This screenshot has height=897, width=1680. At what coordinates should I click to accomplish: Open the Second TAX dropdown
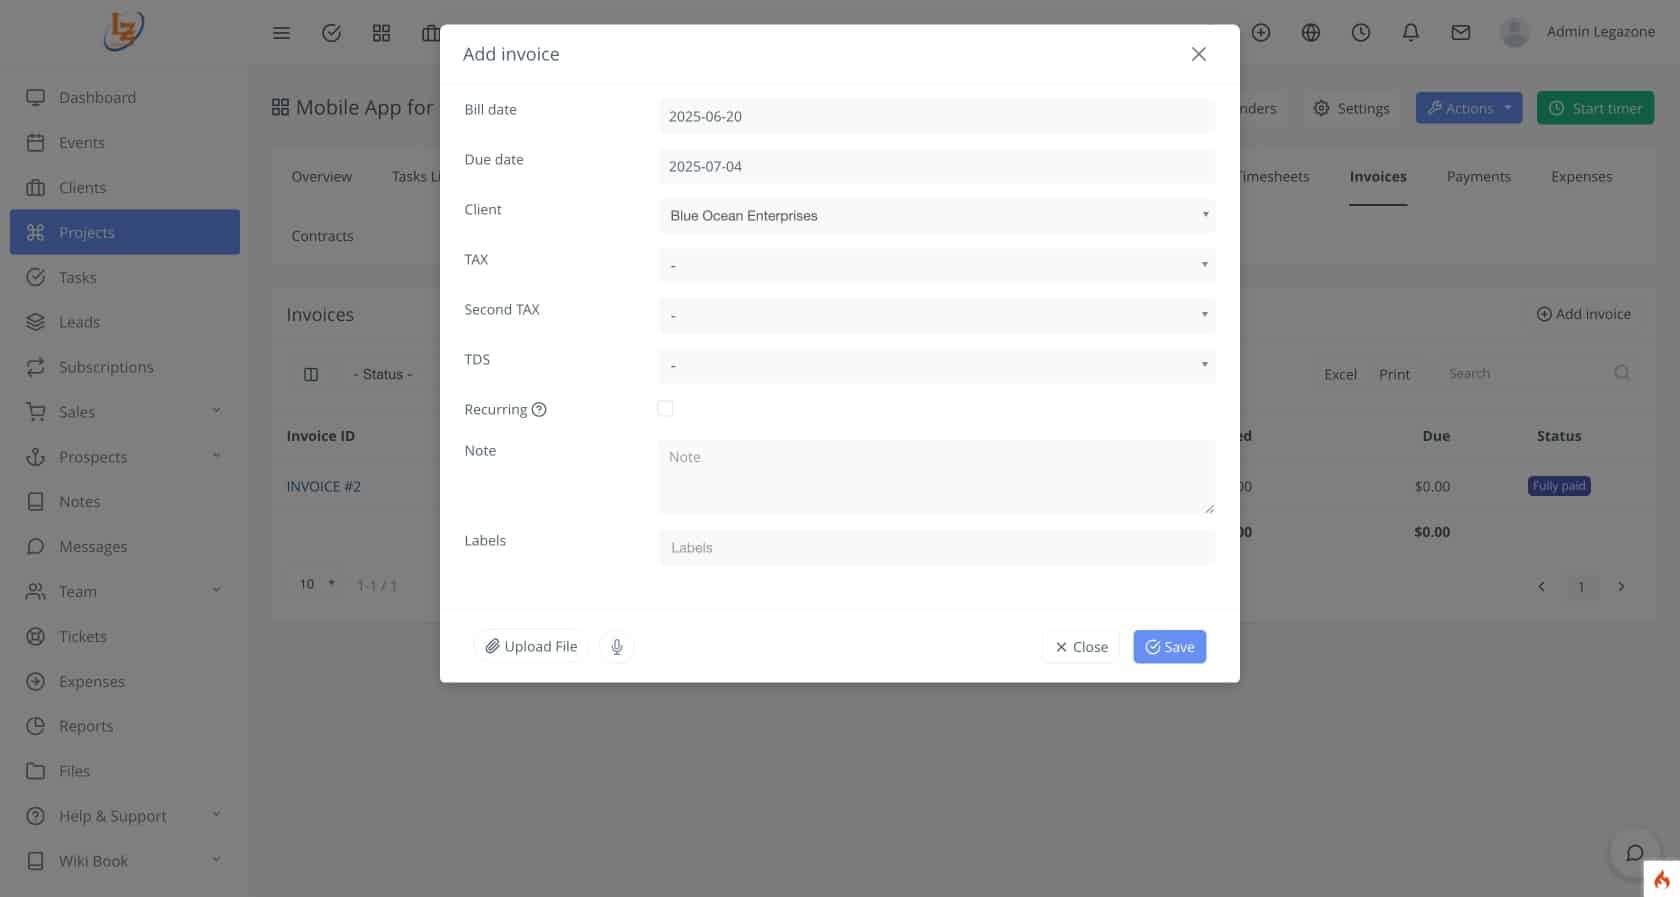(937, 315)
